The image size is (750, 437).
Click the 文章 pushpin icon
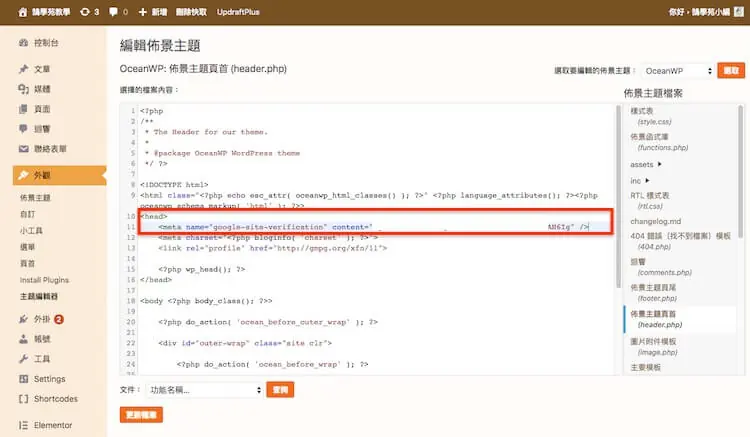(x=23, y=69)
